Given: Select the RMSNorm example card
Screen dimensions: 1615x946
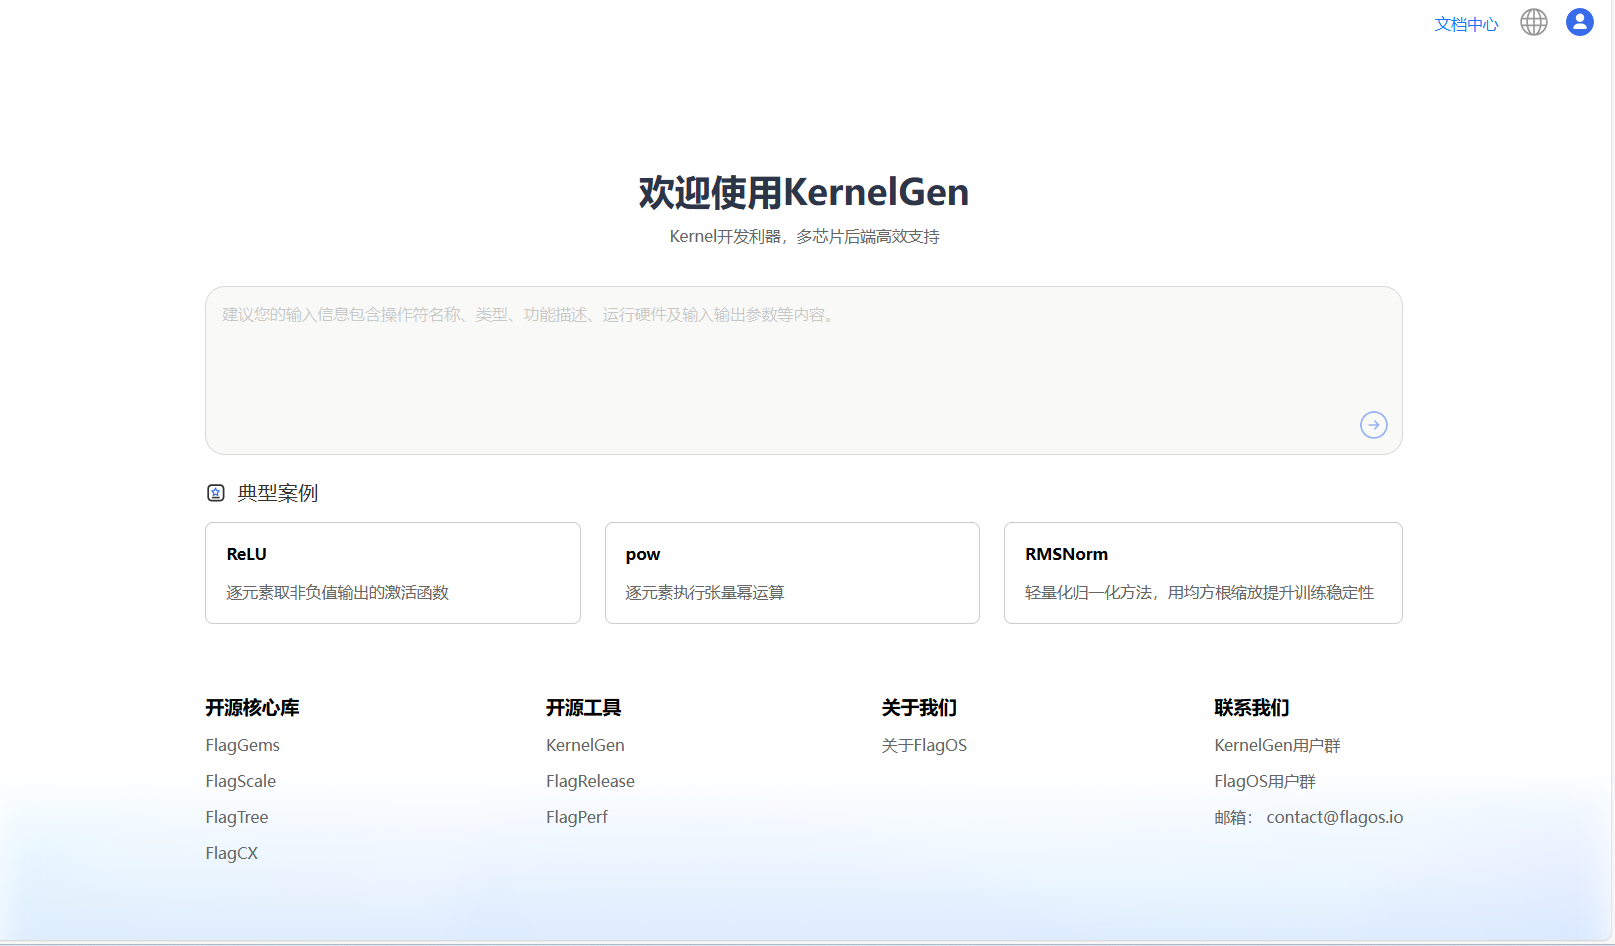Looking at the screenshot, I should coord(1203,573).
